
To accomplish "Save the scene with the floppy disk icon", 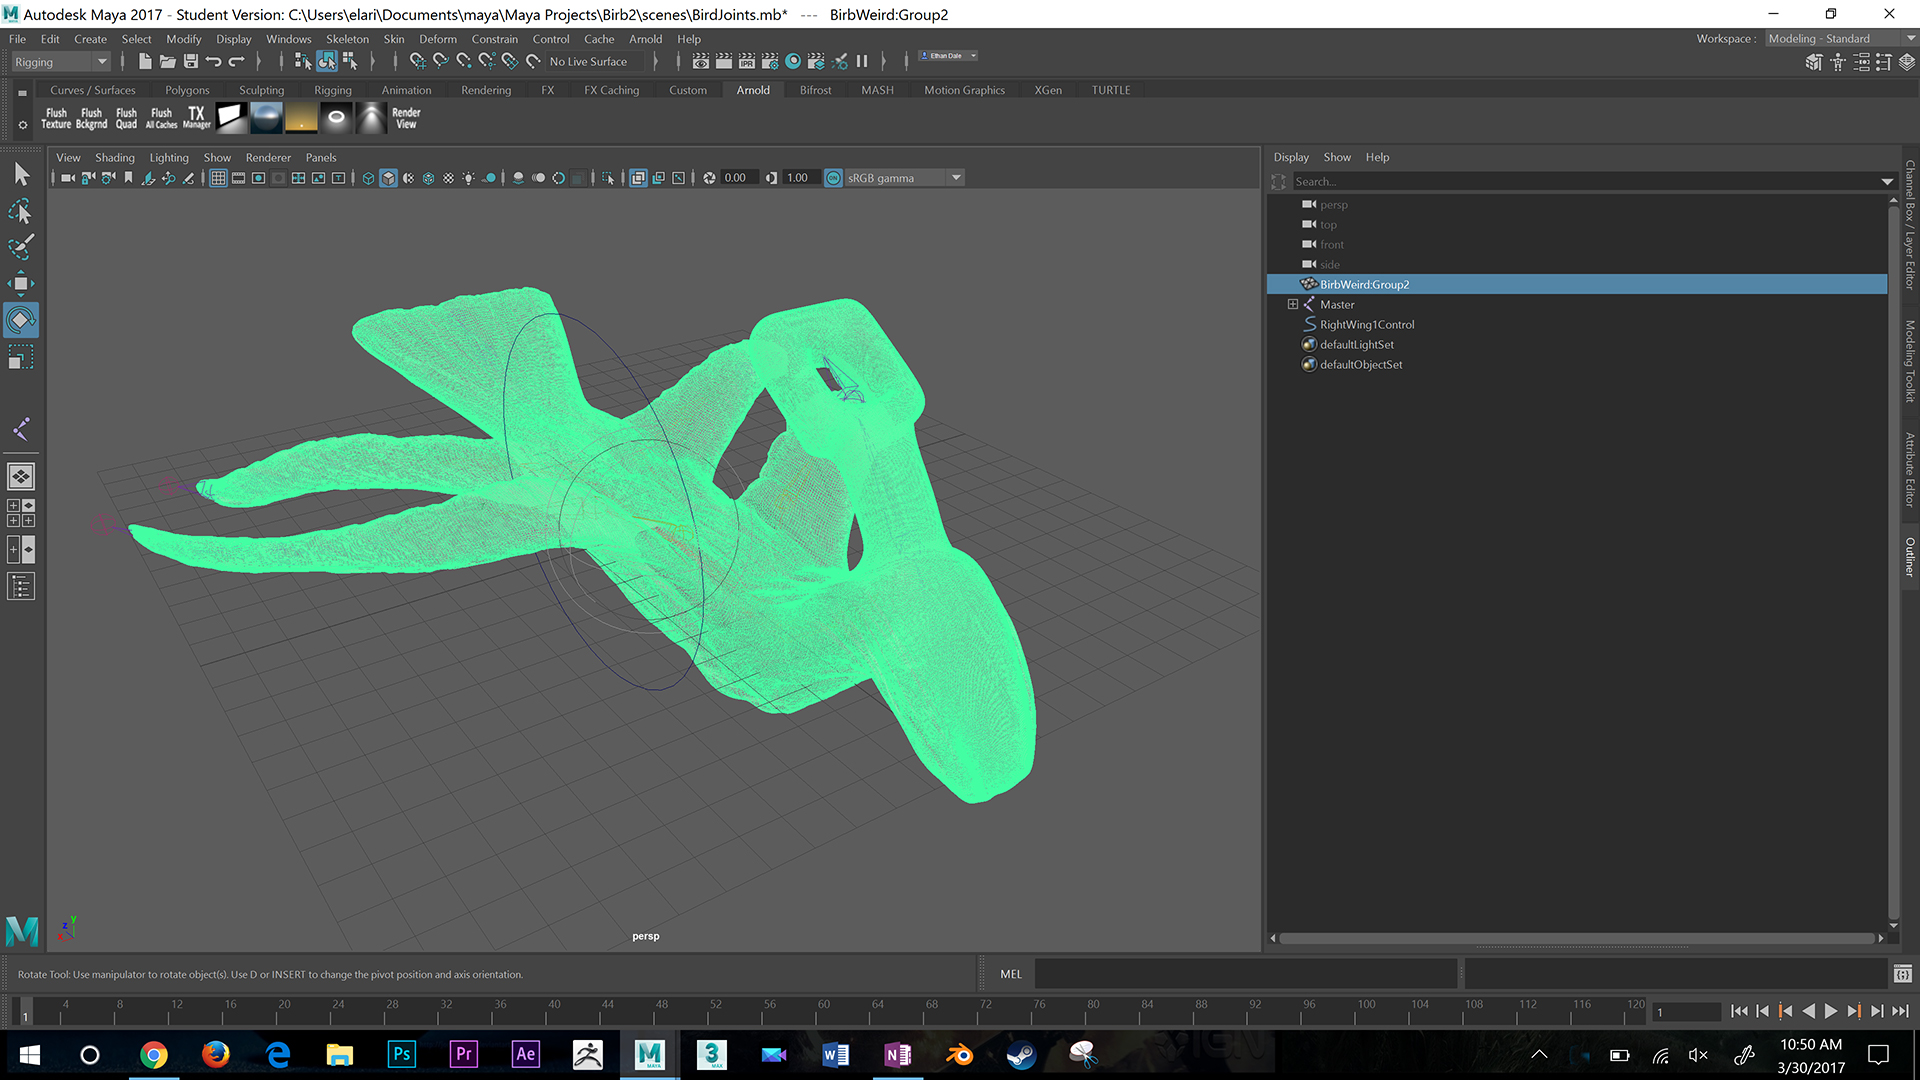I will [x=190, y=62].
